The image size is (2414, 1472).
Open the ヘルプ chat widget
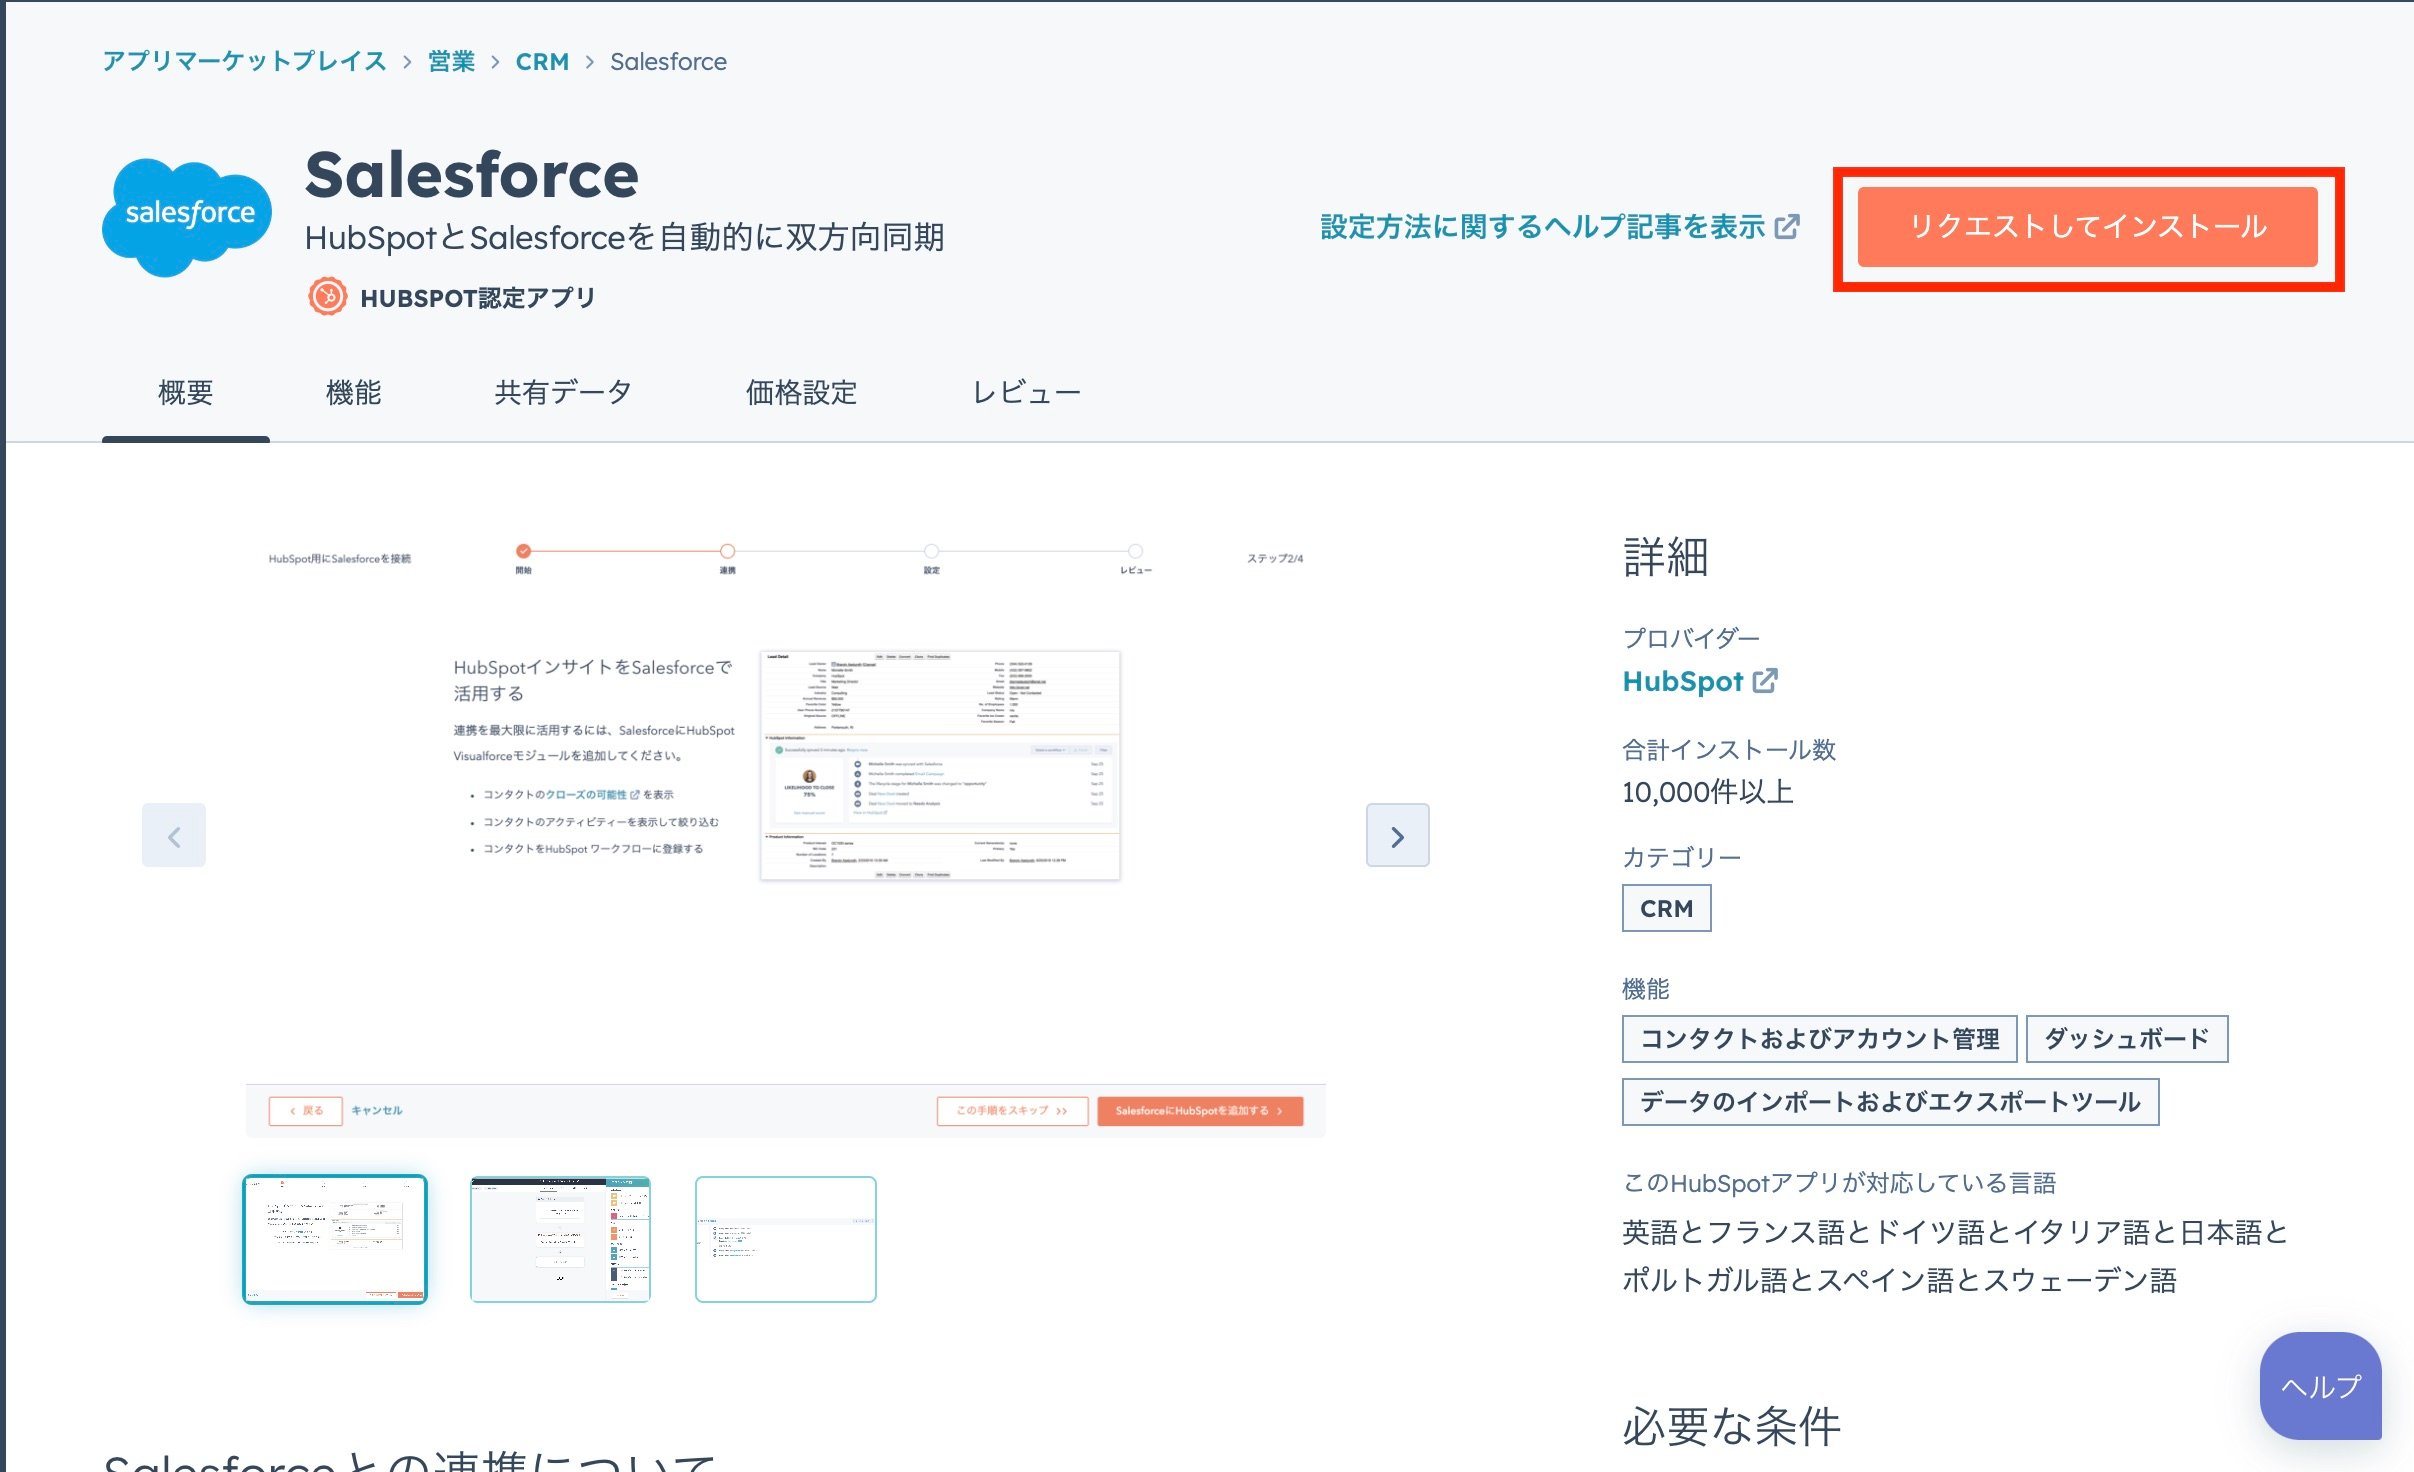point(2320,1386)
